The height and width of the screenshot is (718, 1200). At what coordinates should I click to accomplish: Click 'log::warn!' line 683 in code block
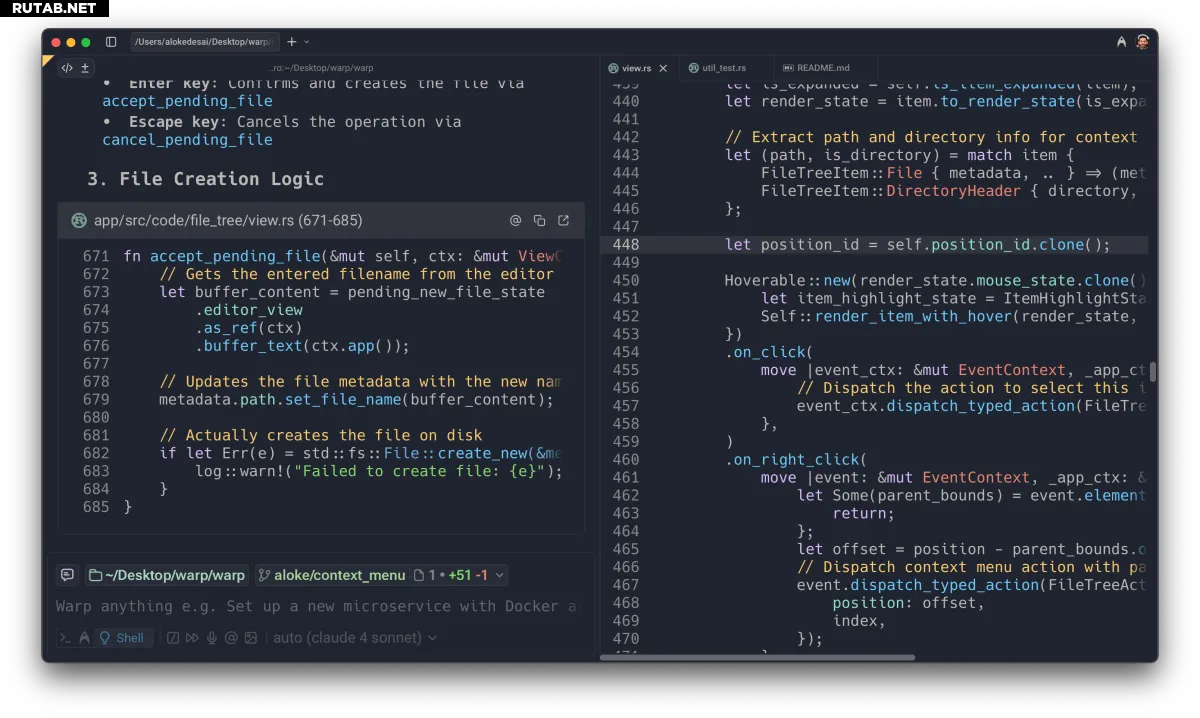coord(378,472)
